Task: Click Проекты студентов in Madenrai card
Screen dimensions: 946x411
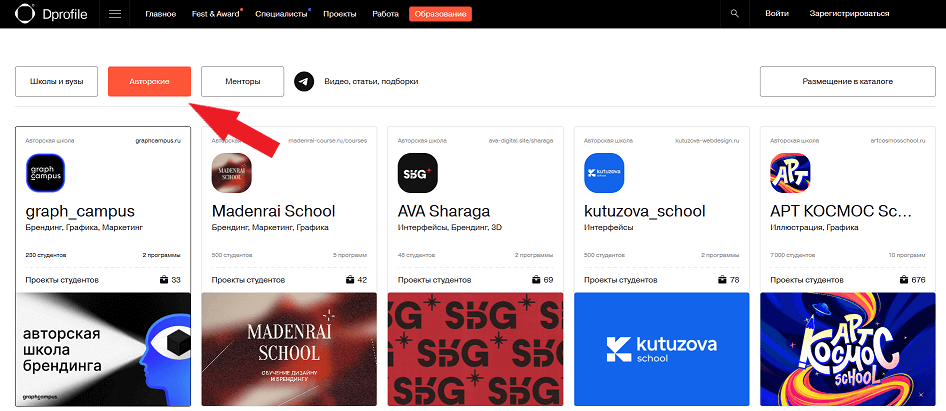Action: 249,280
